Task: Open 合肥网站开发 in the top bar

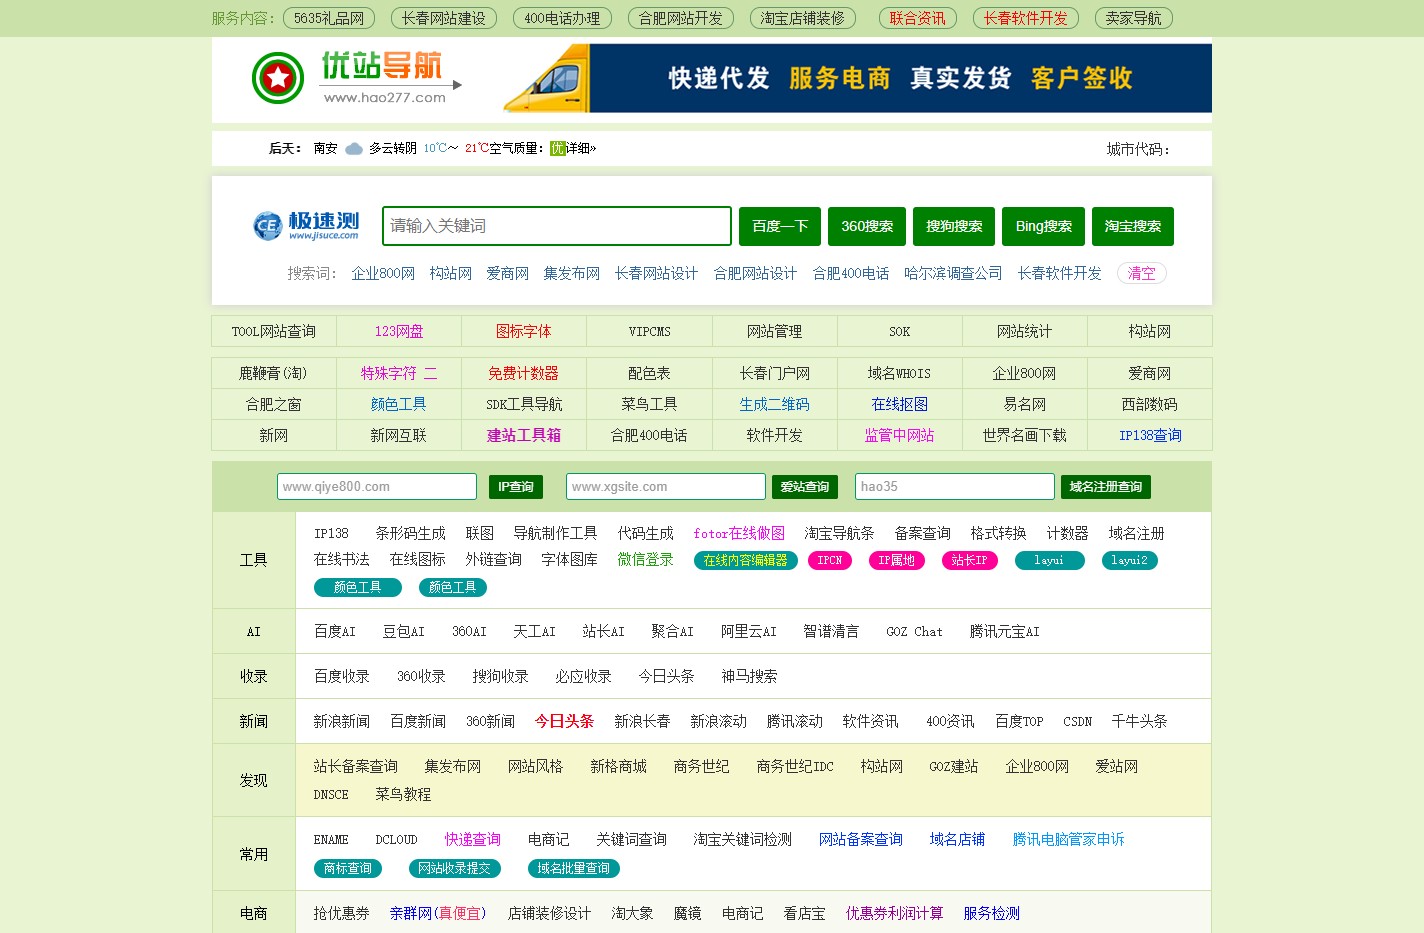Action: 681,18
